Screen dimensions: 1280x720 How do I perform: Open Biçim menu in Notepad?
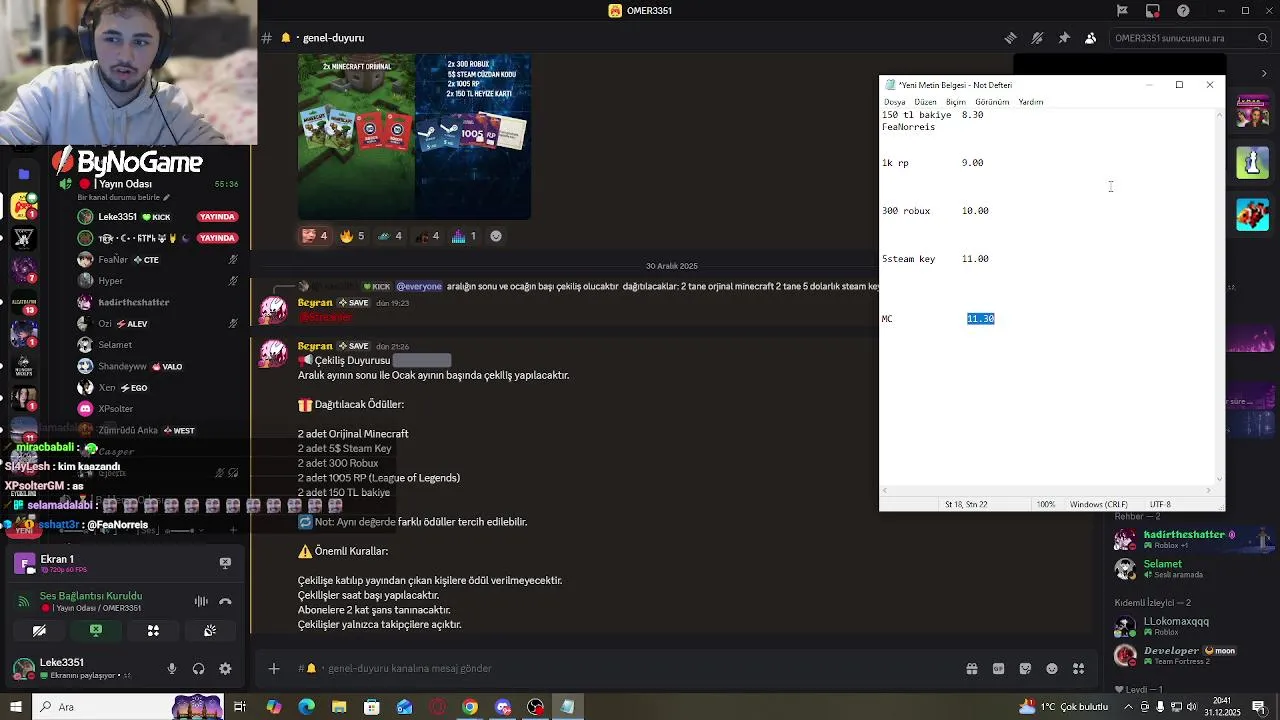pyautogui.click(x=956, y=102)
